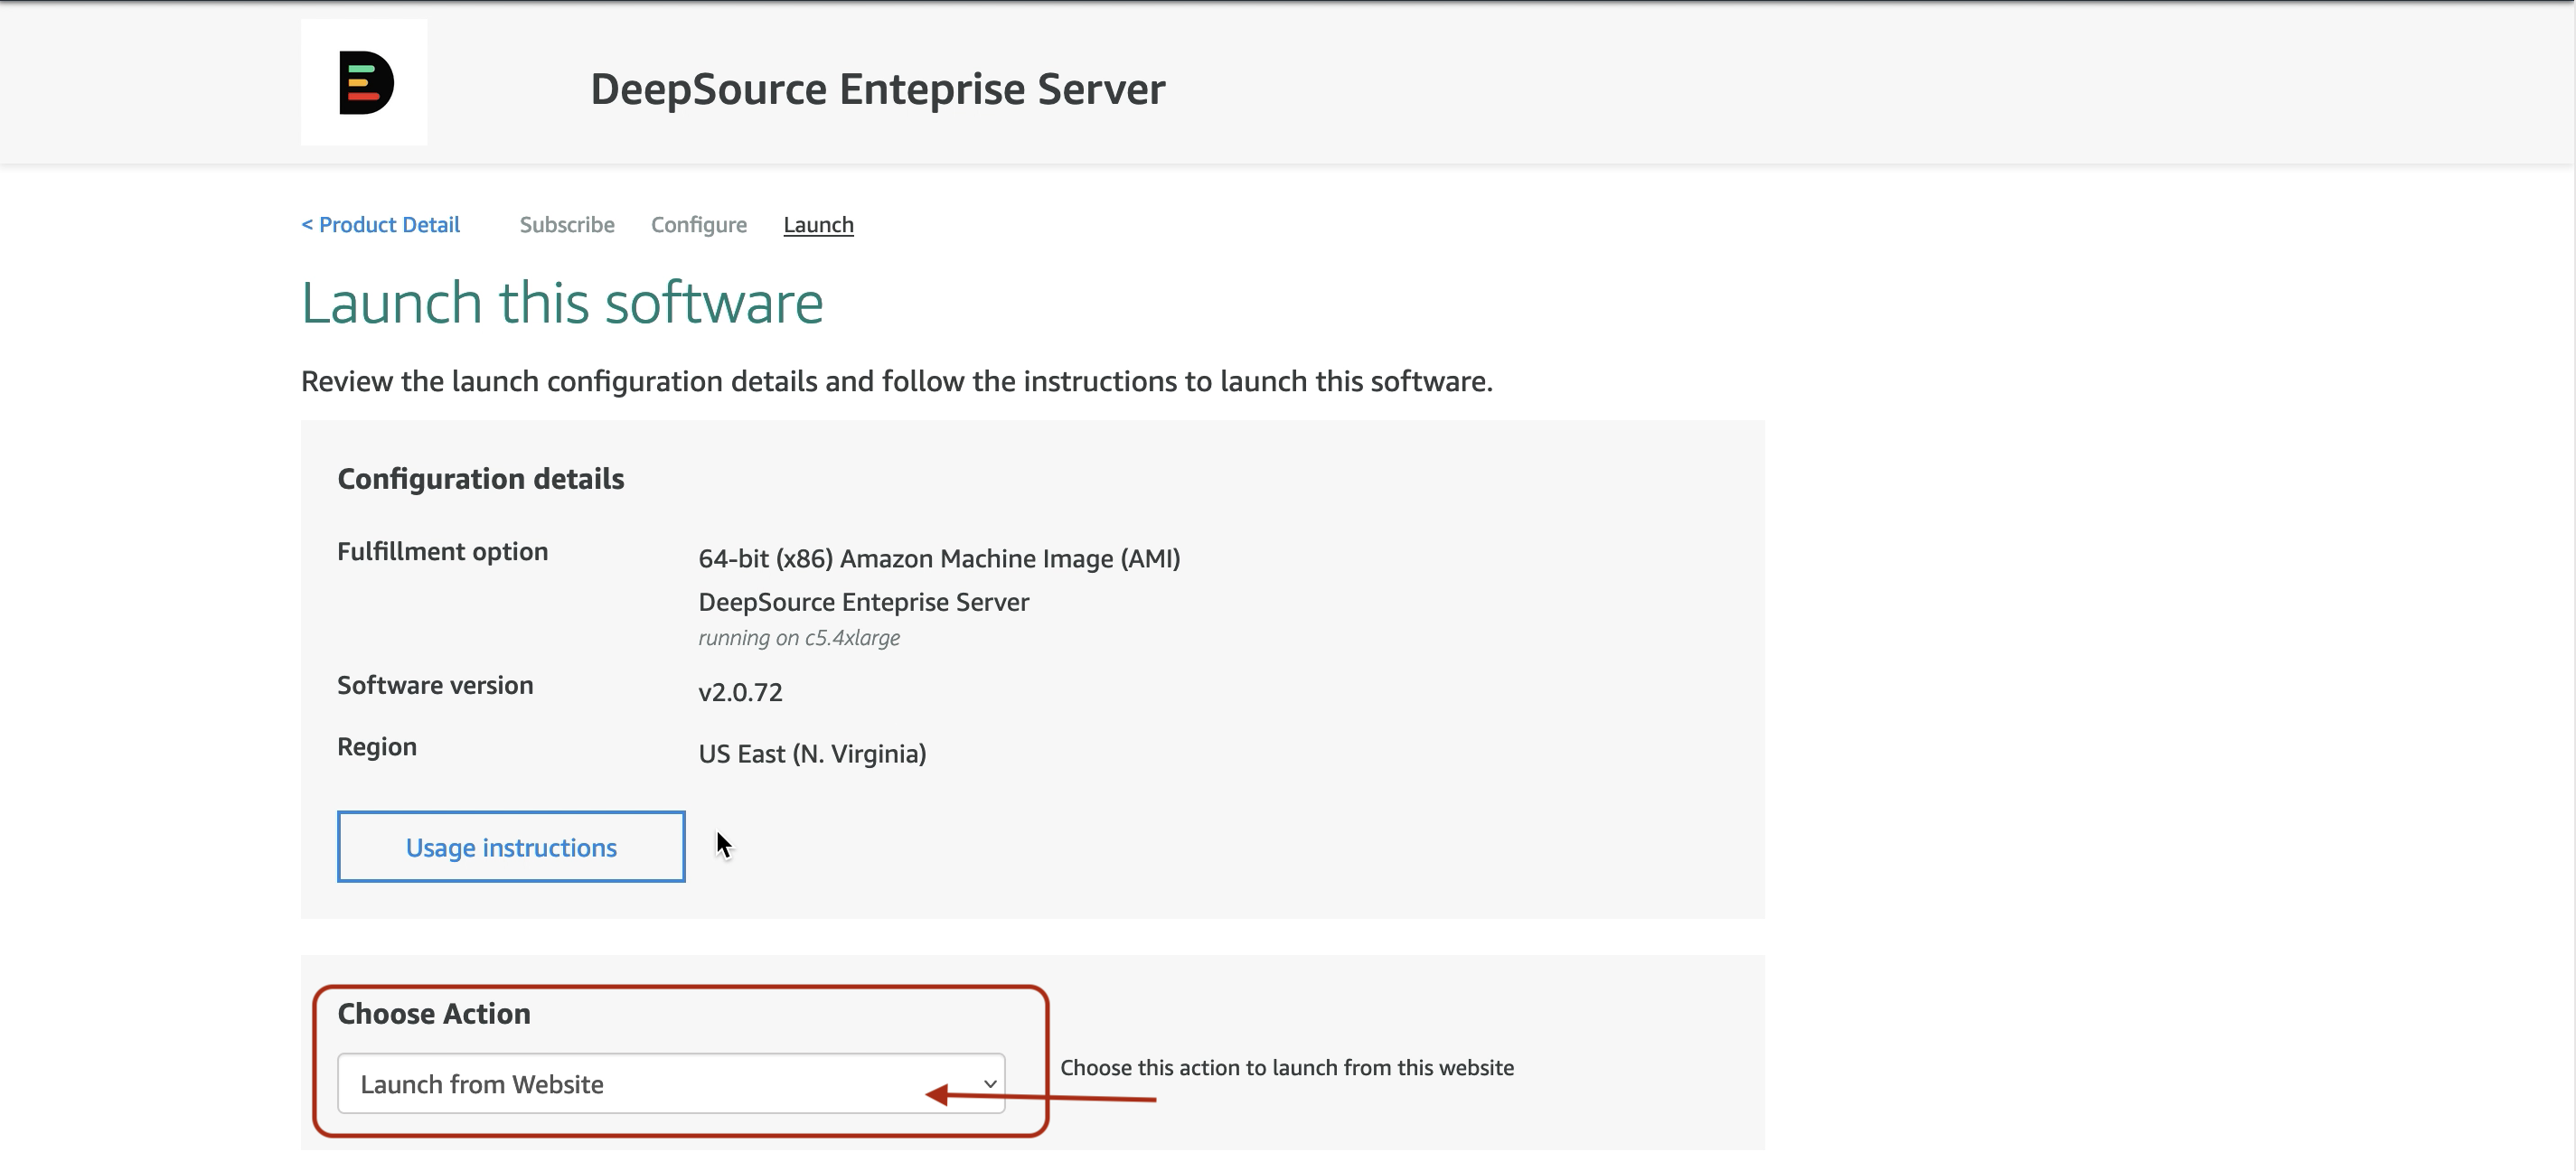Click the running on c5.4xlarge text
This screenshot has height=1171, width=2576.
pyautogui.click(x=799, y=638)
